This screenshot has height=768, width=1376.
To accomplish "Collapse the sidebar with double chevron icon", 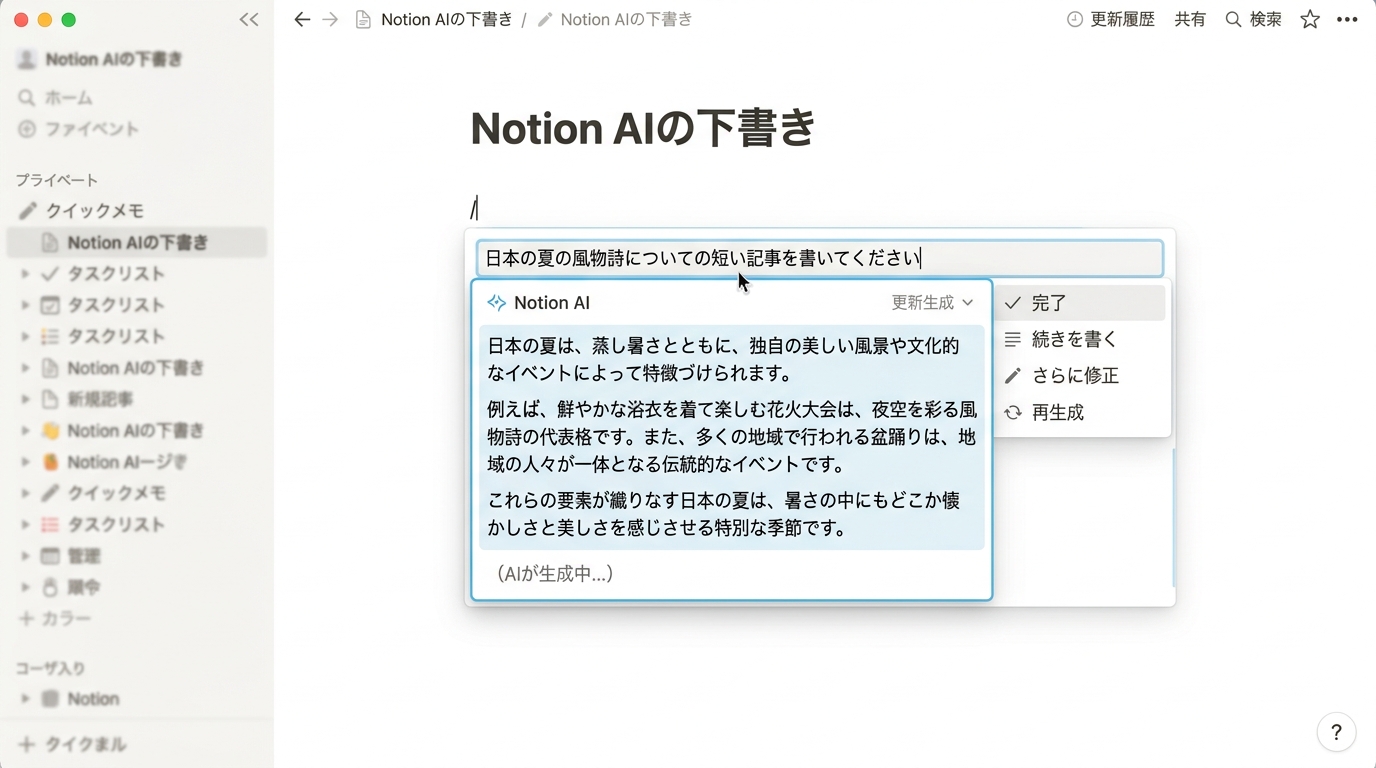I will click(x=249, y=20).
